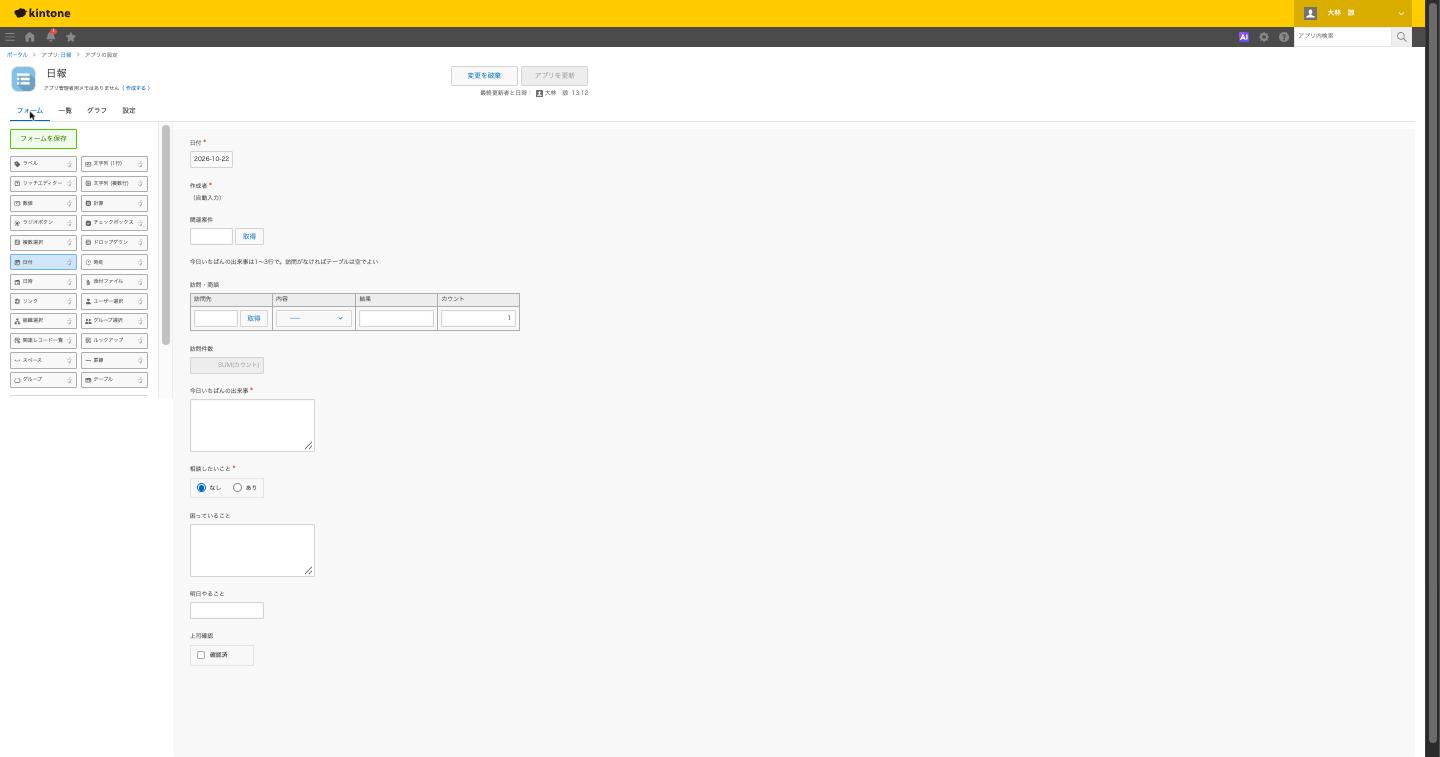Select the ラベル field palette item
Screen dimensions: 1440x757
coord(43,164)
